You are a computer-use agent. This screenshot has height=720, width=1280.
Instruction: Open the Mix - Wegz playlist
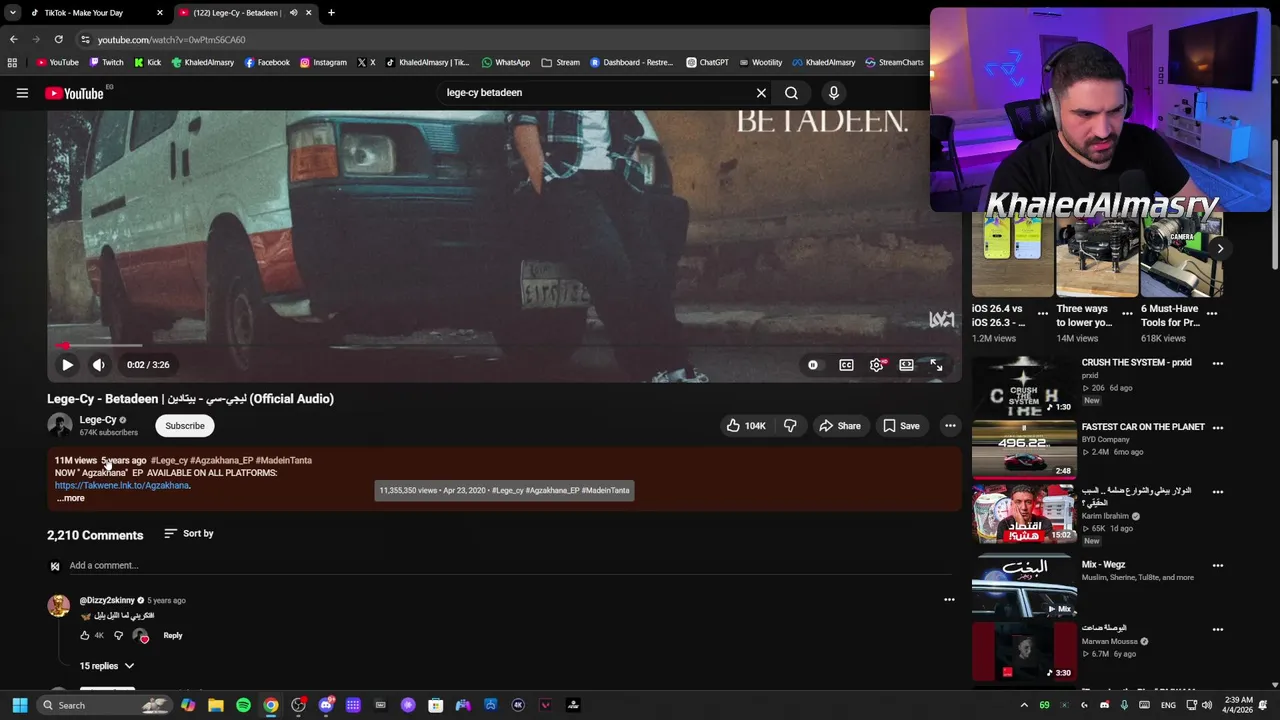(1103, 565)
